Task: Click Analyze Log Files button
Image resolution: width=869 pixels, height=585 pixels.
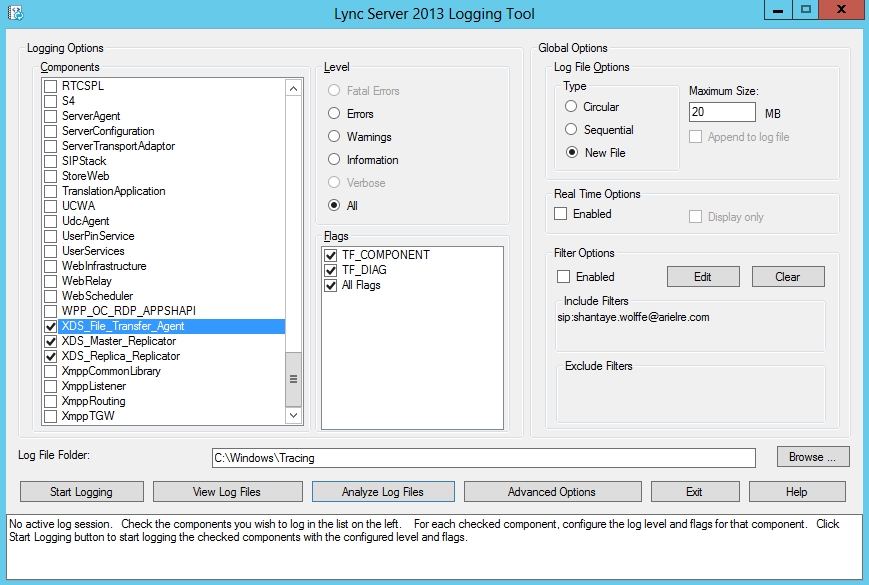Action: coord(383,491)
